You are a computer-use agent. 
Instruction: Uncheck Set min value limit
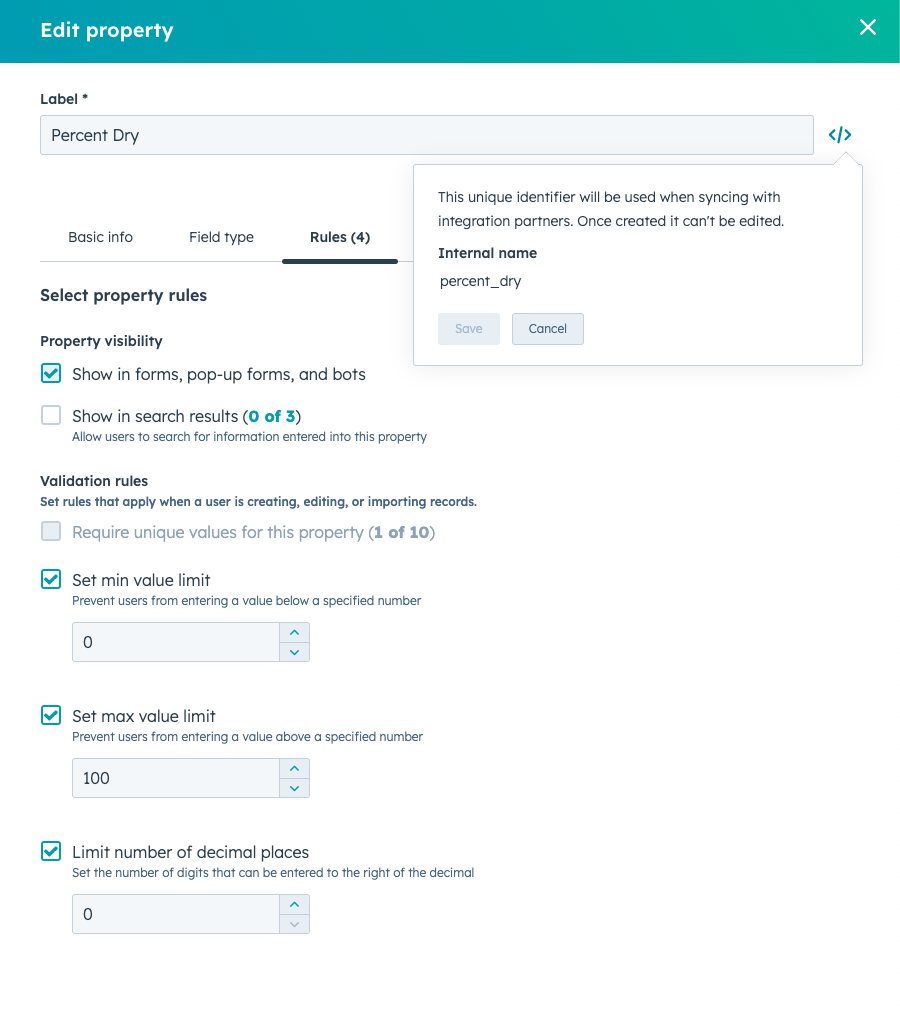tap(50, 579)
